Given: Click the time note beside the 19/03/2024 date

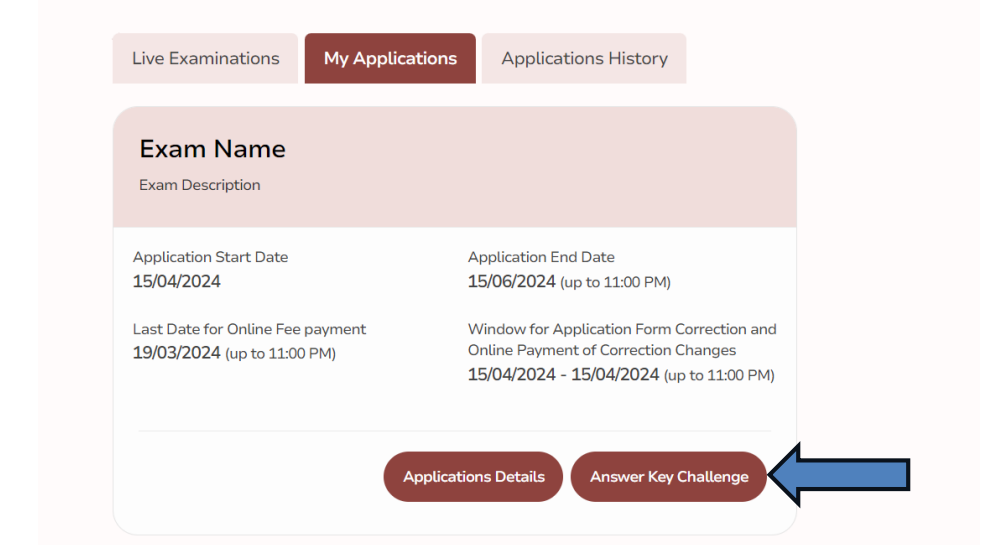Looking at the screenshot, I should pyautogui.click(x=280, y=354).
